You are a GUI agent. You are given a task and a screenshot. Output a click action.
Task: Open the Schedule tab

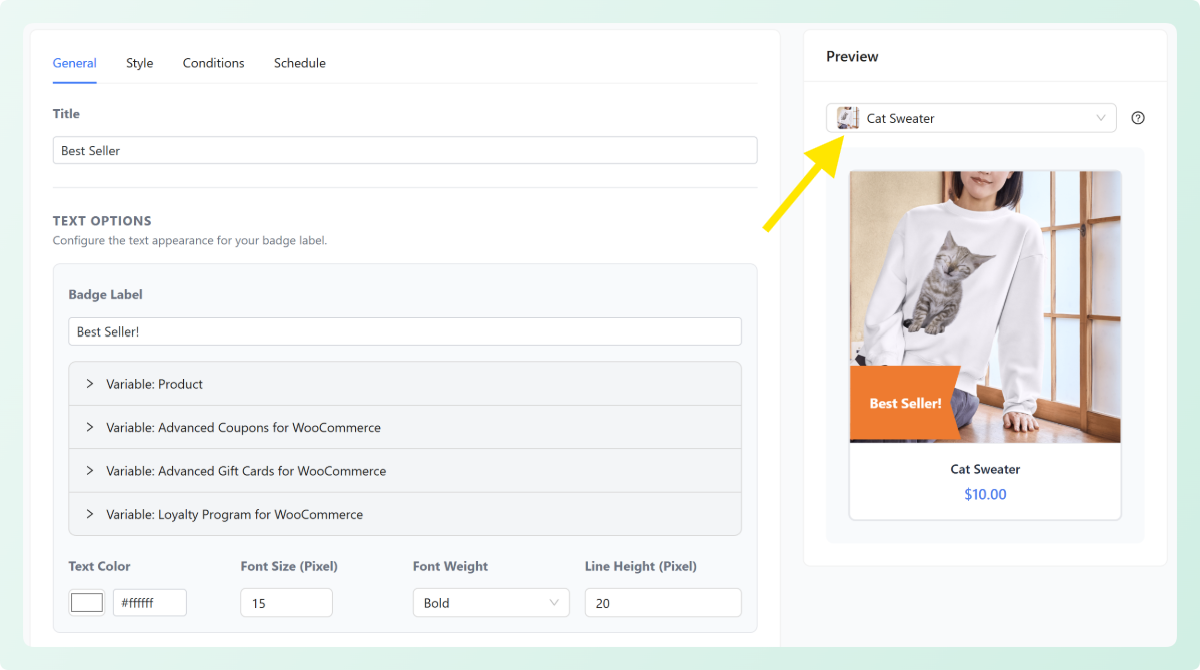(300, 63)
